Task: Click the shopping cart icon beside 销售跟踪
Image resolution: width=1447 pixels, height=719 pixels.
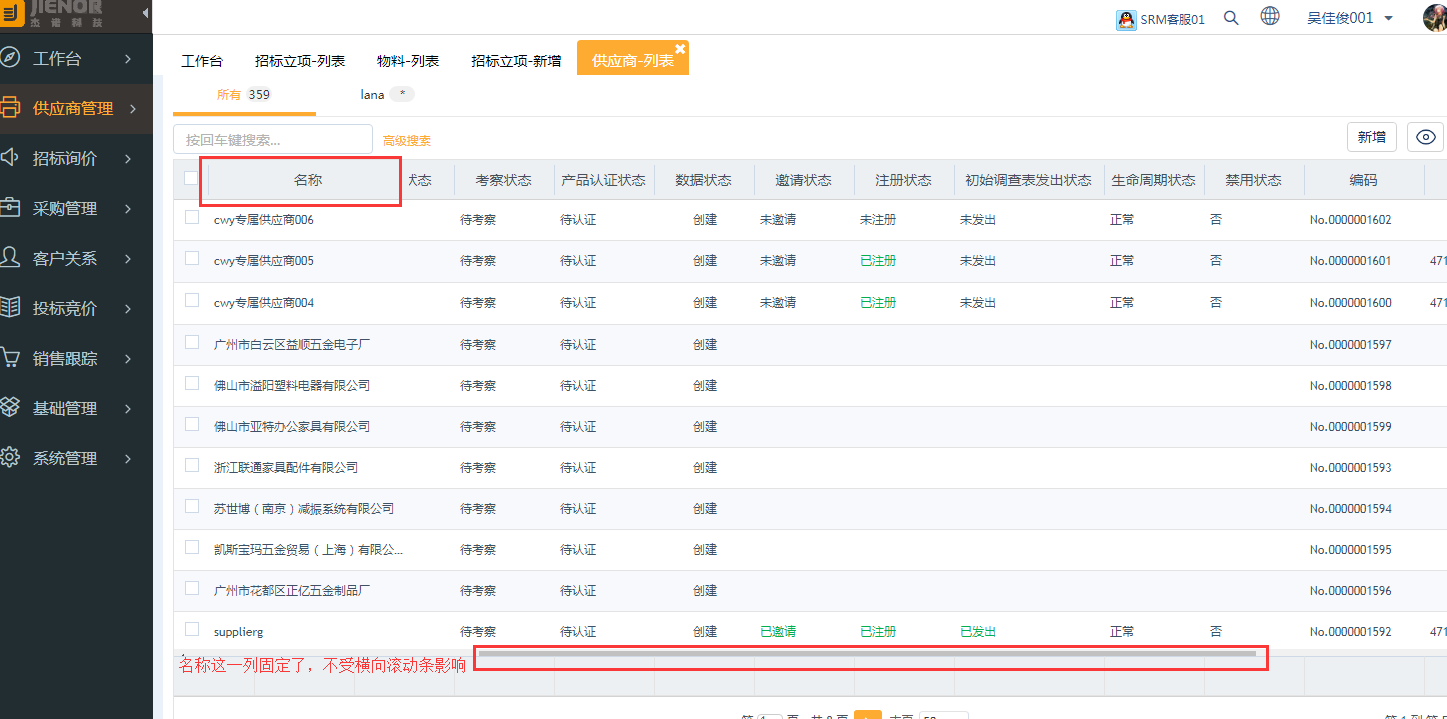Action: (x=9, y=358)
